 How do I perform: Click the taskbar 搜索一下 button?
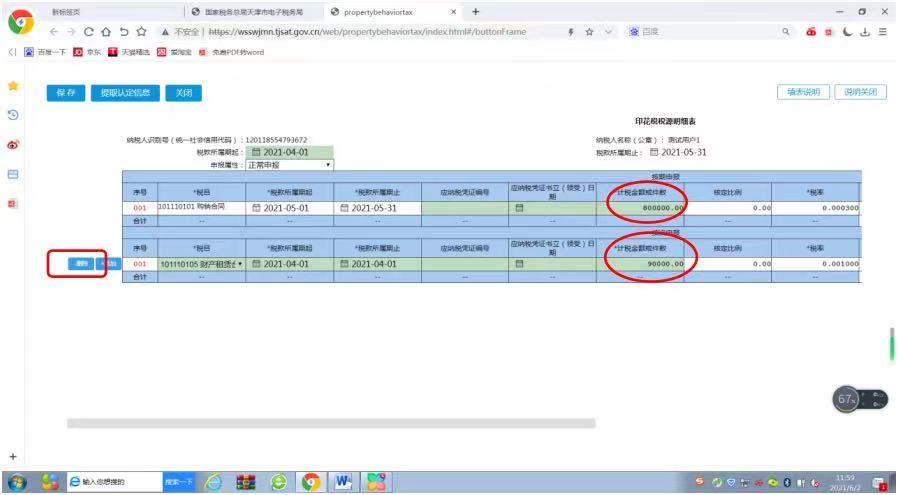(178, 482)
